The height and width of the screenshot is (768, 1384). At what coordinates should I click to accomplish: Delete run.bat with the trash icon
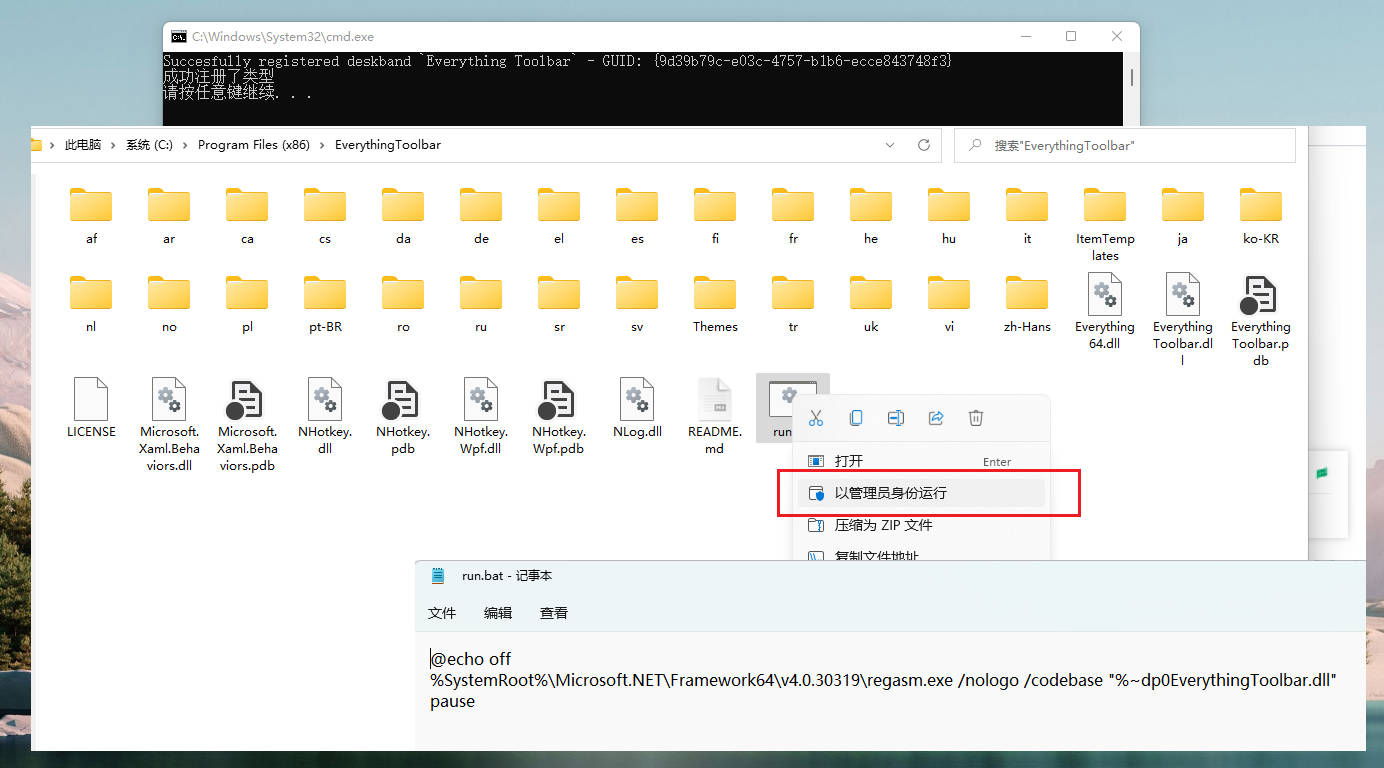tap(975, 418)
